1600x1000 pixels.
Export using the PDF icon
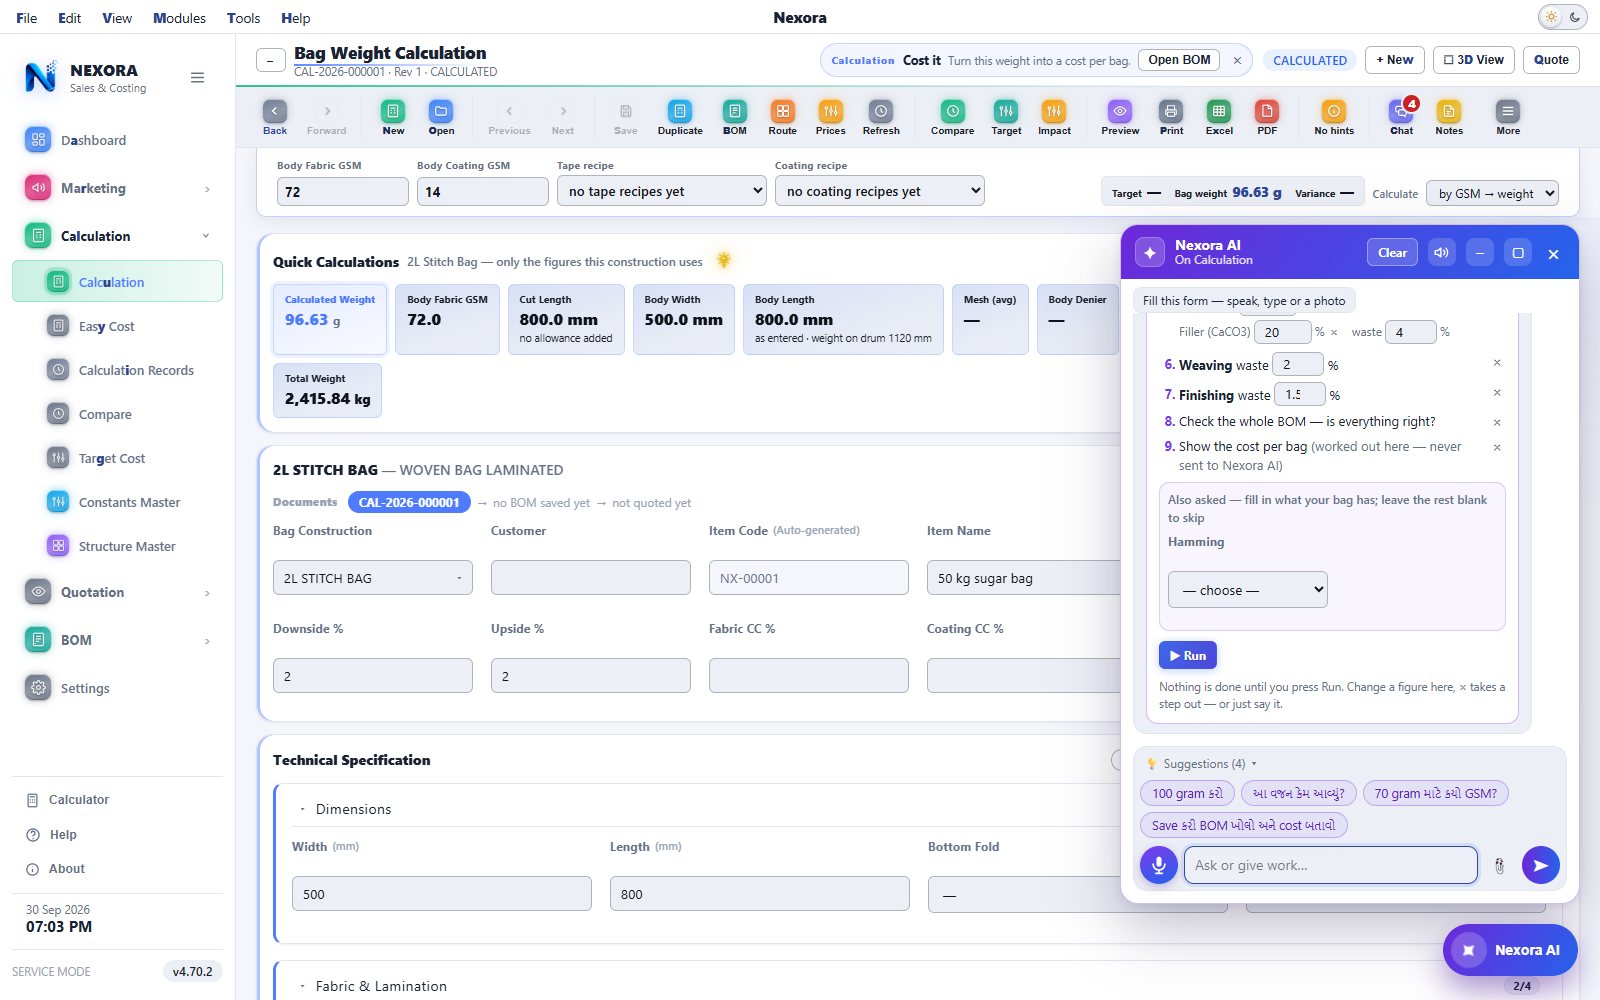(x=1267, y=117)
